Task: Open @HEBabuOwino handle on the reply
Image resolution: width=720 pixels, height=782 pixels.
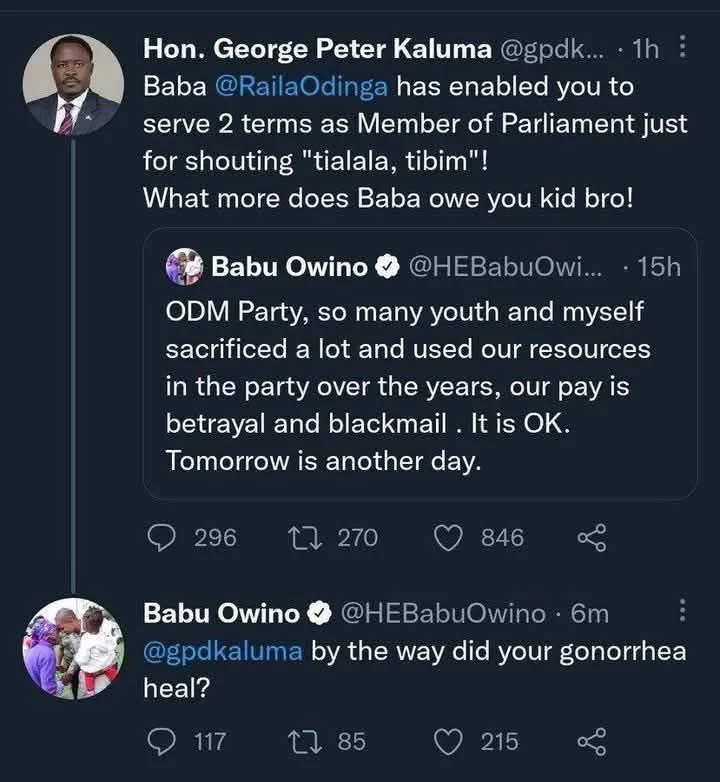Action: 445,612
